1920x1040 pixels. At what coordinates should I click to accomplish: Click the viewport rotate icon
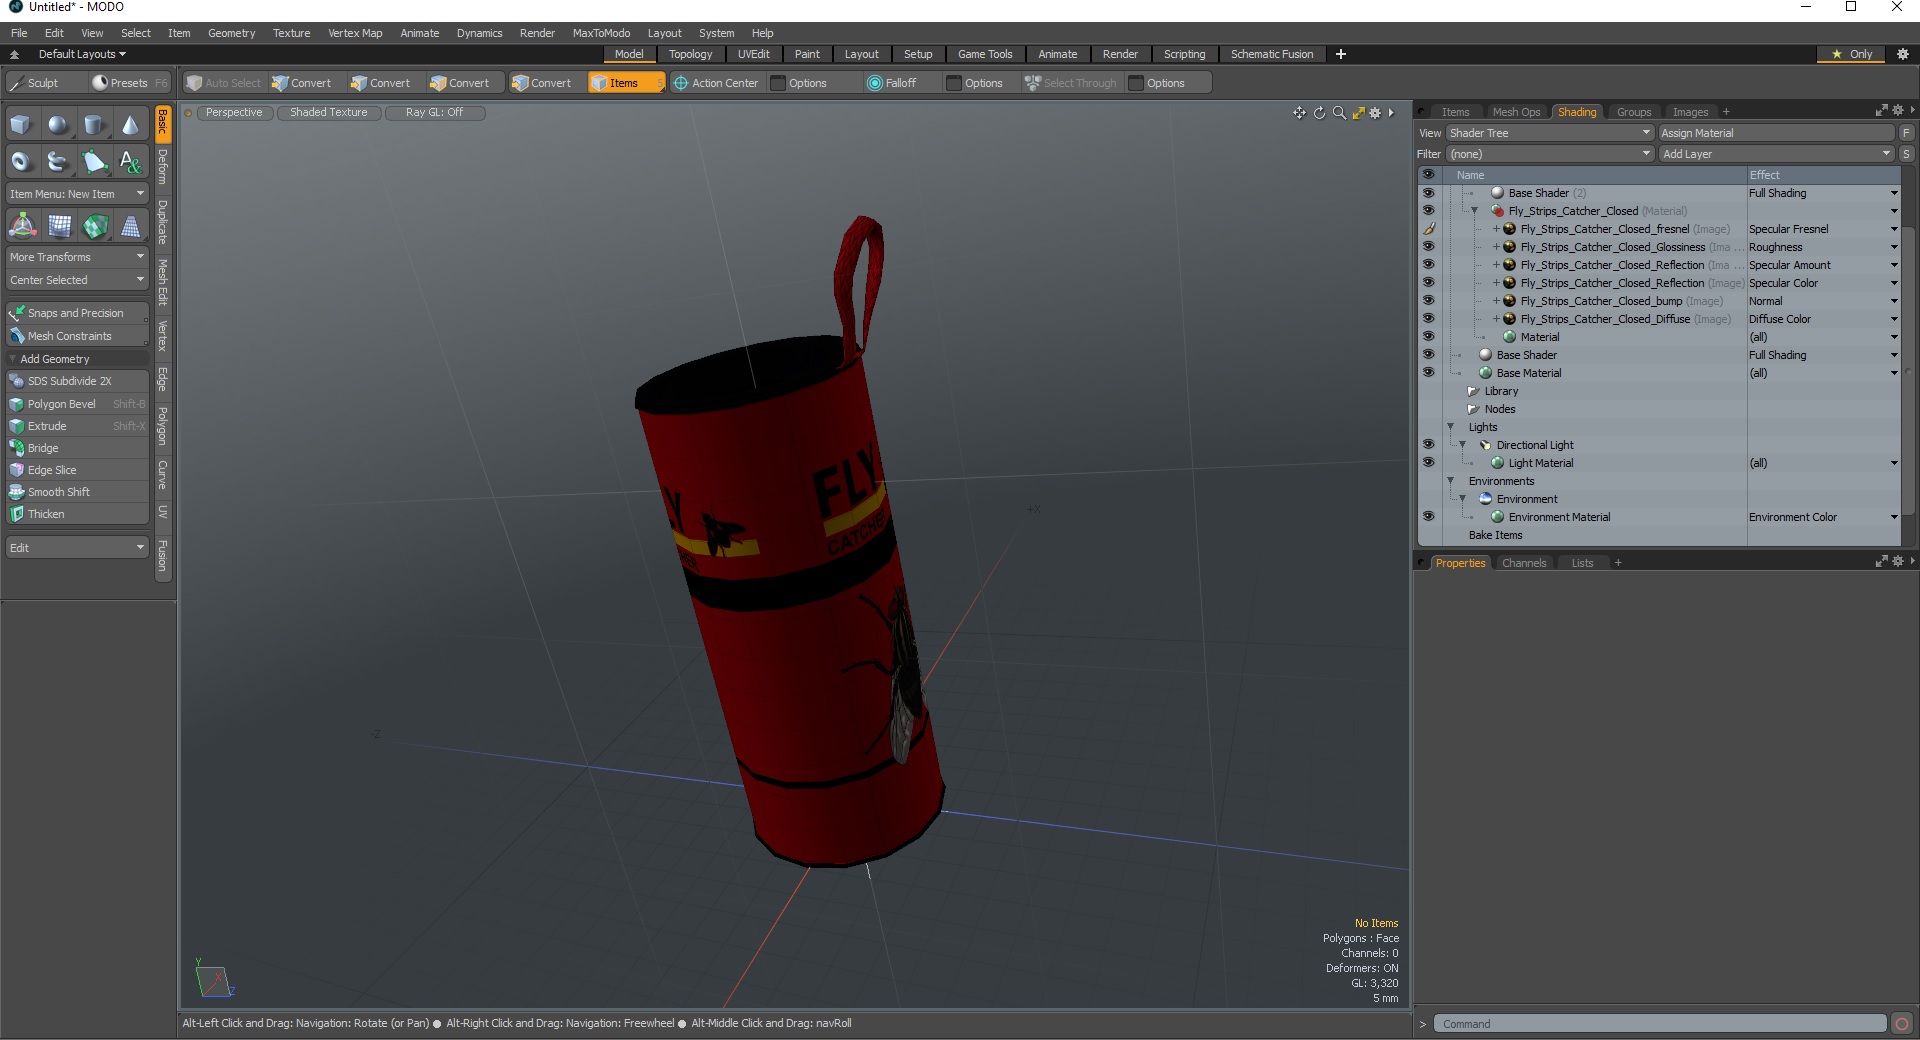click(1319, 113)
